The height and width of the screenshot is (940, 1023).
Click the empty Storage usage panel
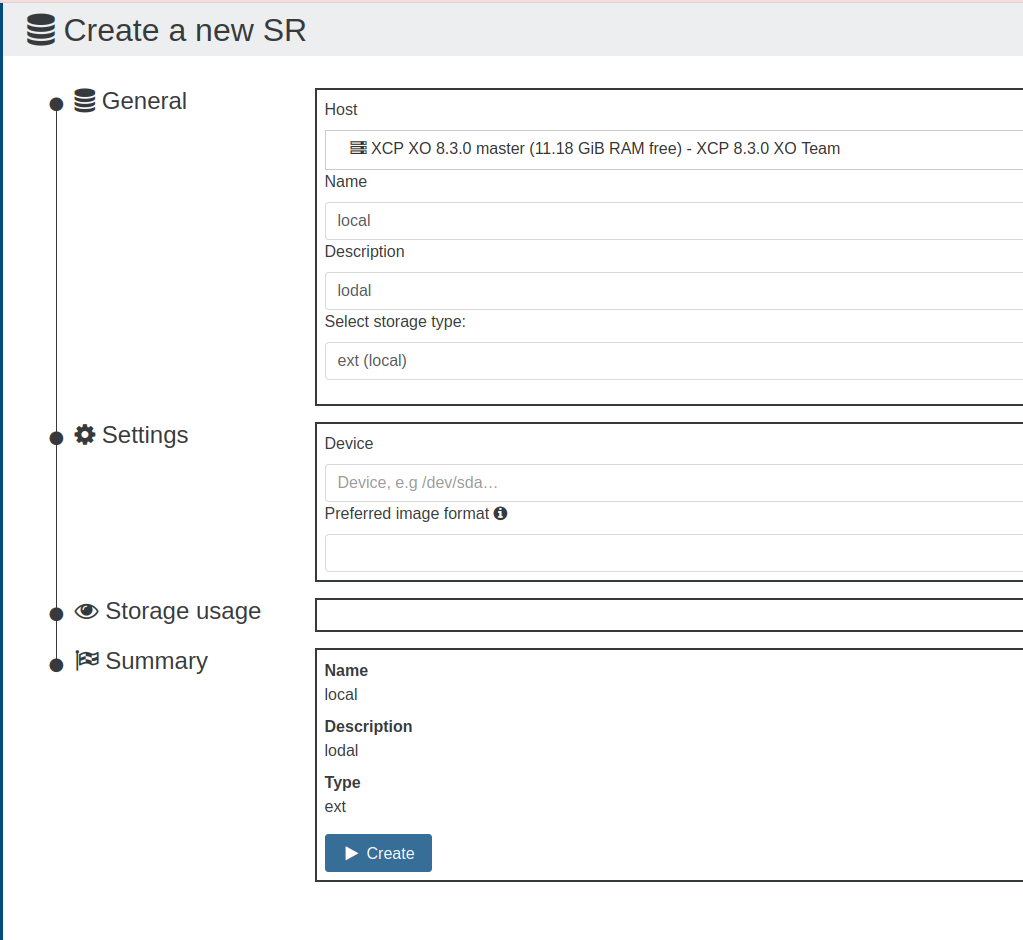tap(670, 615)
